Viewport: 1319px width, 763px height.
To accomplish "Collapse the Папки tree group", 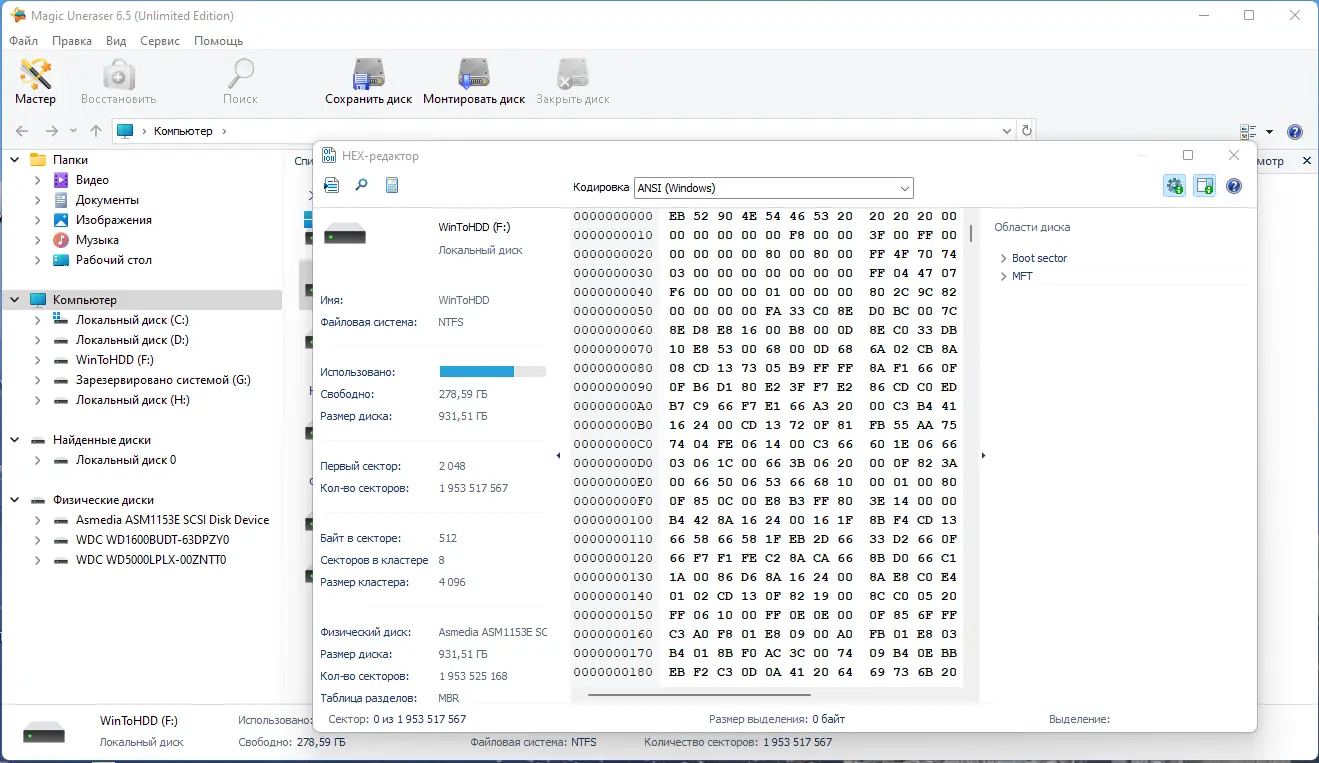I will [x=15, y=160].
